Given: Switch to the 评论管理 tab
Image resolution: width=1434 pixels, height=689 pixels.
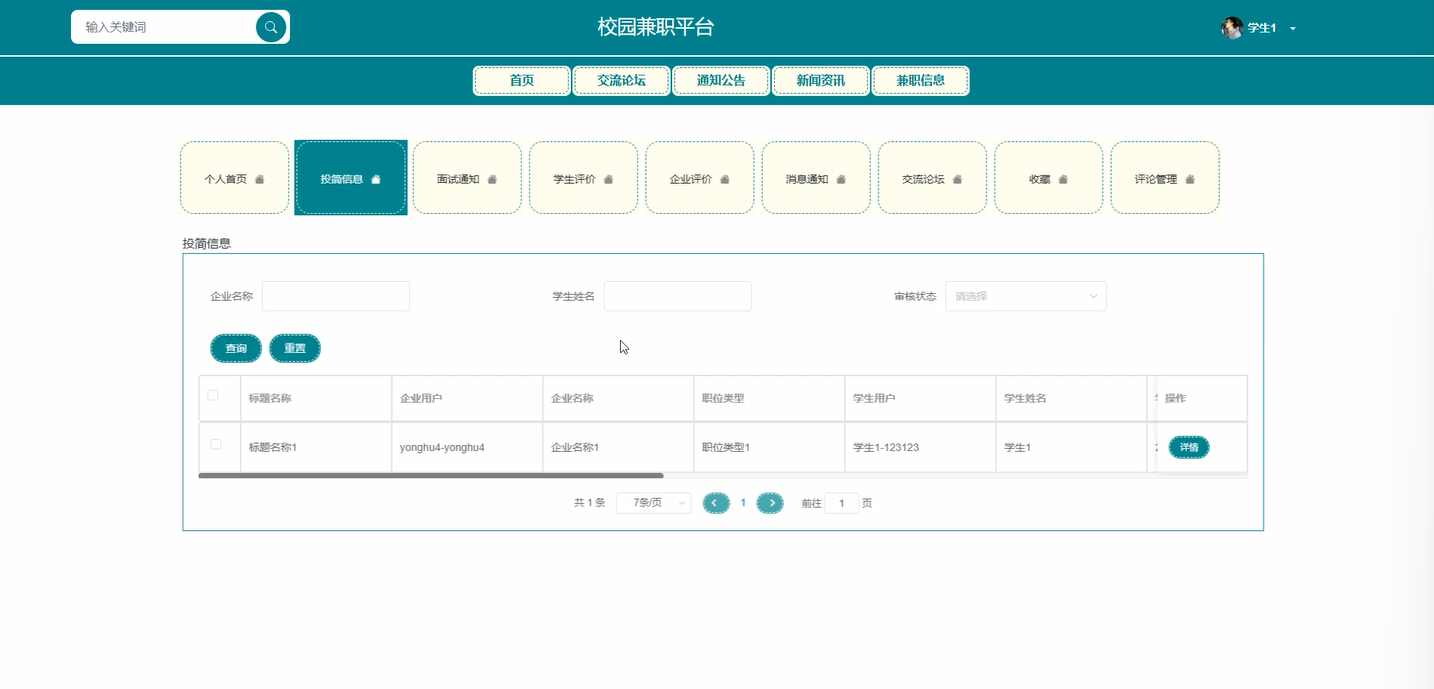Looking at the screenshot, I should tap(1165, 178).
